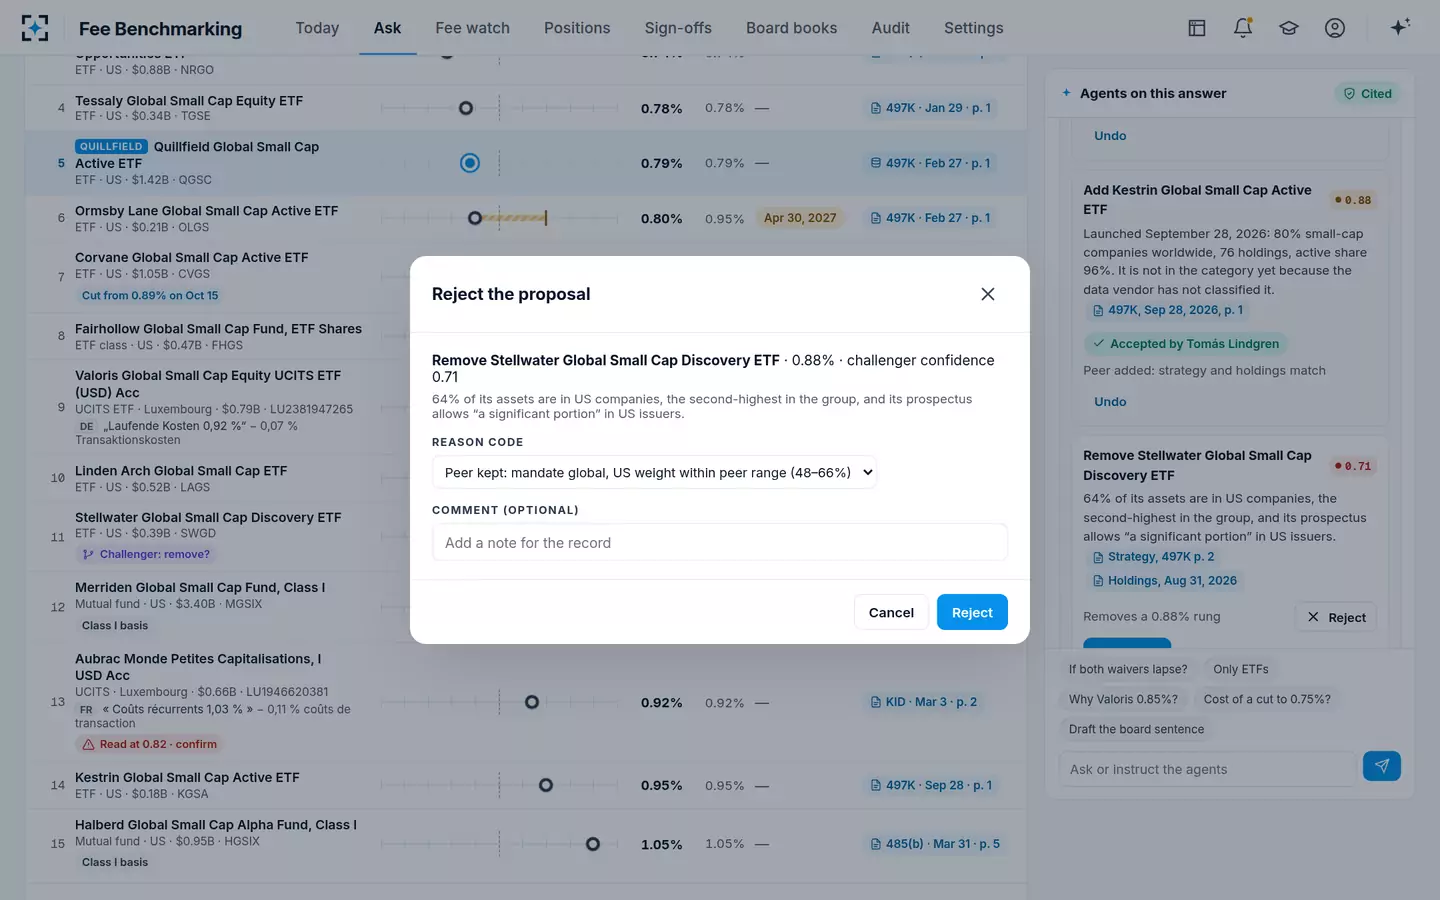Open the Holdings, Aug 31, 2026 citation
1440x900 pixels.
(x=1164, y=581)
